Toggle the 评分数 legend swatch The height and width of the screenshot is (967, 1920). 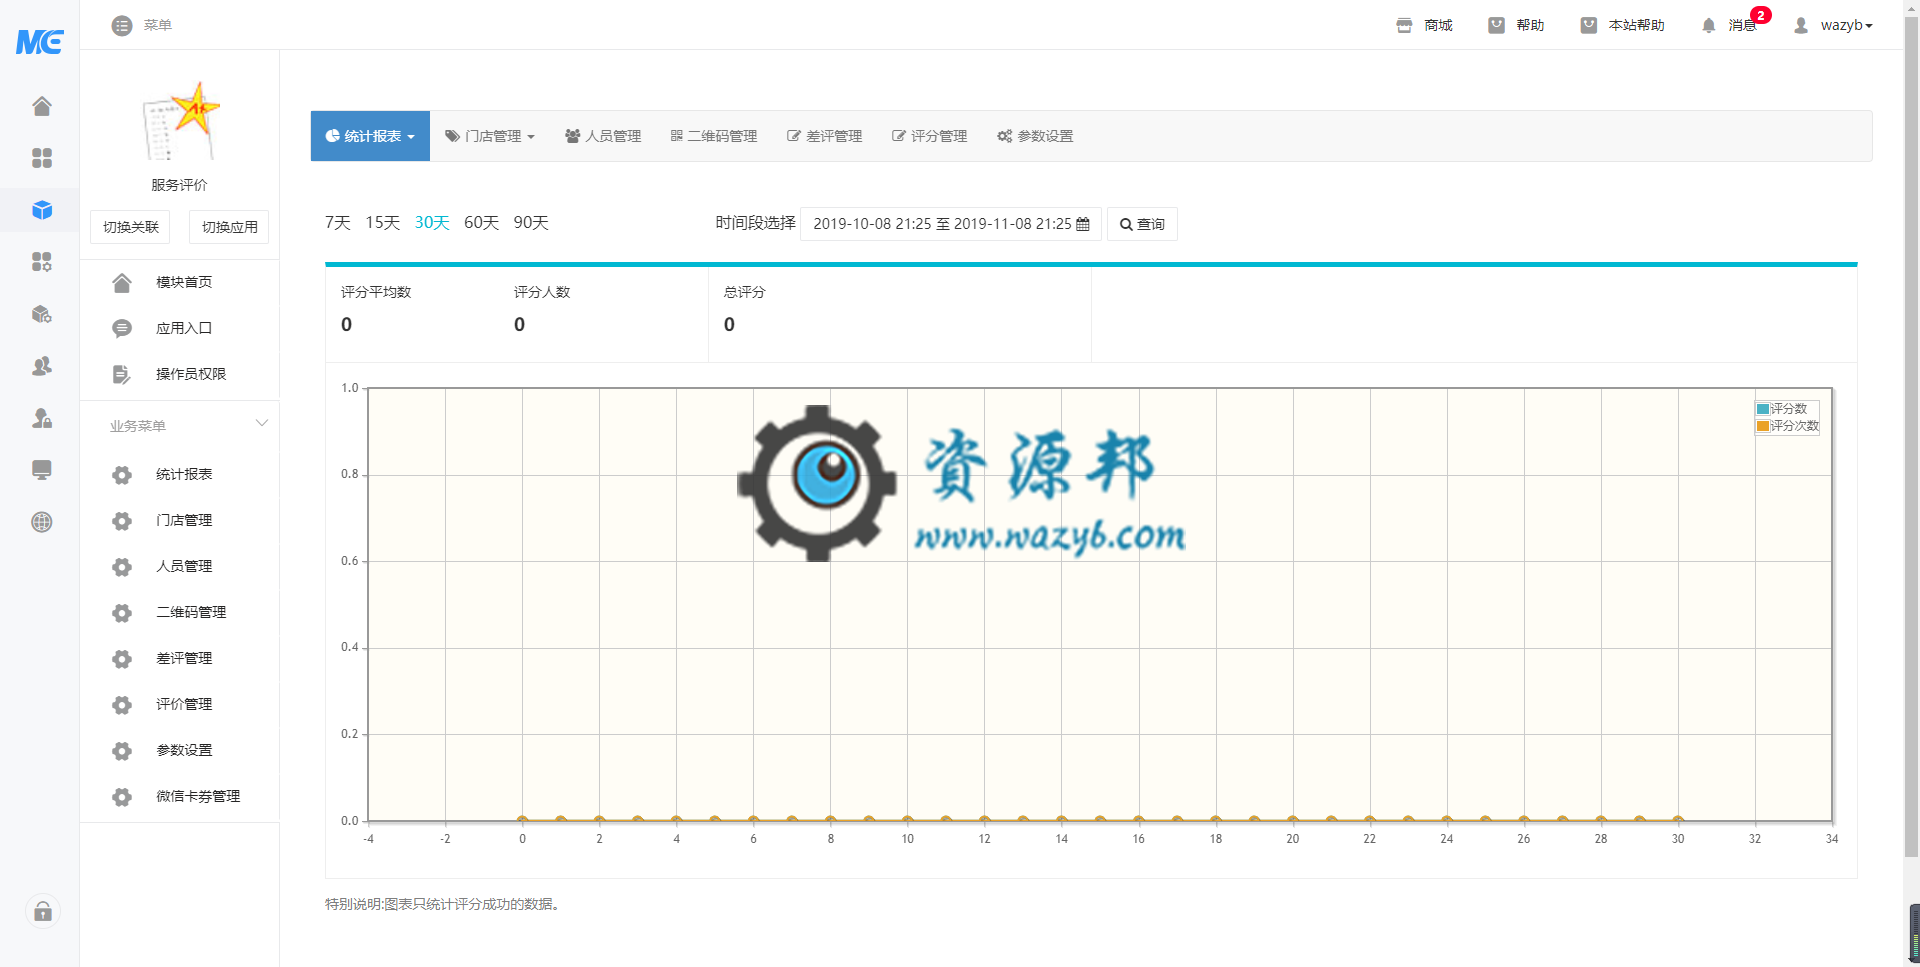point(1764,409)
